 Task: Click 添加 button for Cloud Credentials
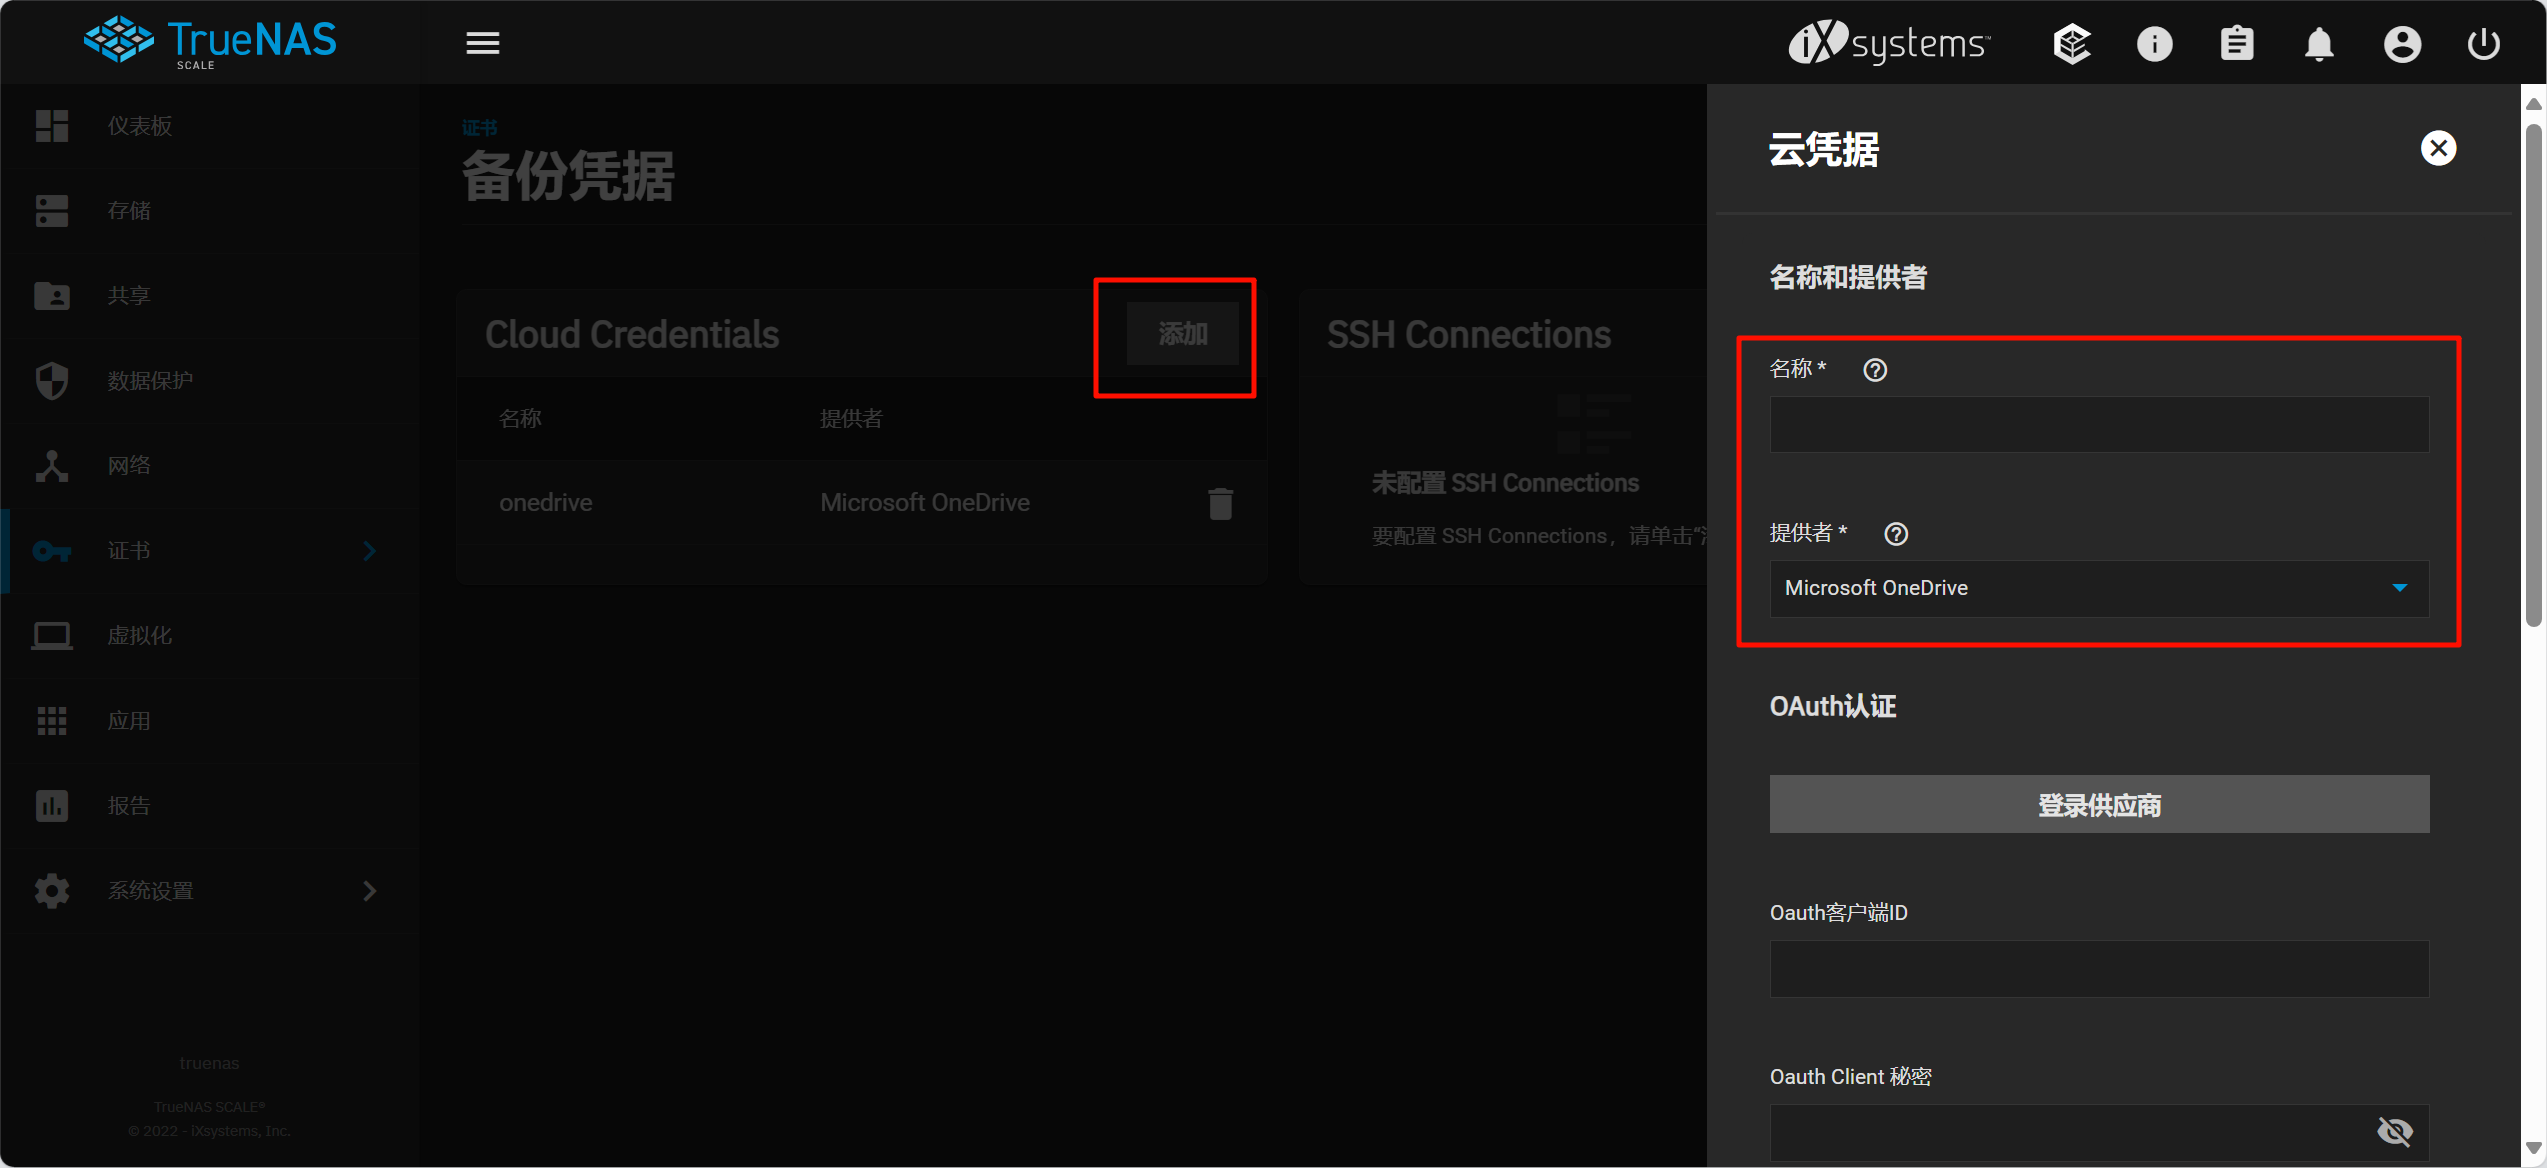coord(1182,334)
